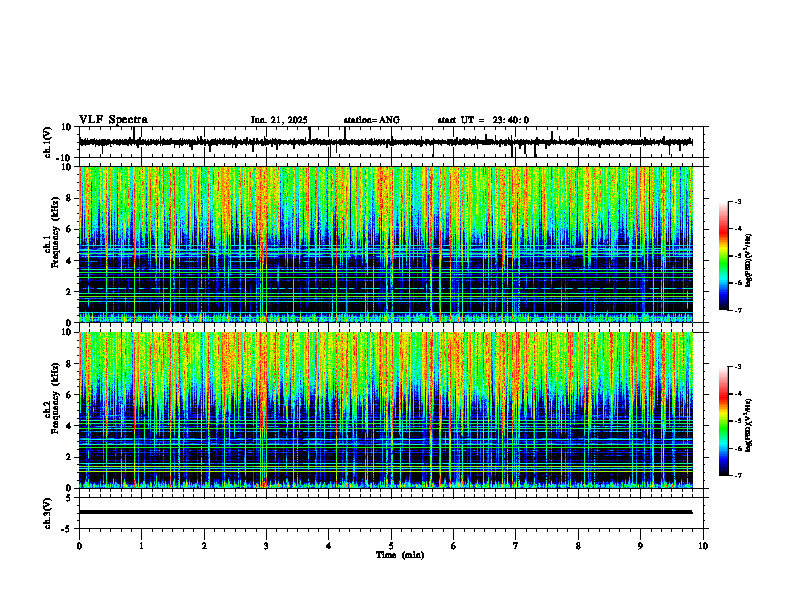Select the date label 'Jan. 21, 2025'

coord(279,120)
